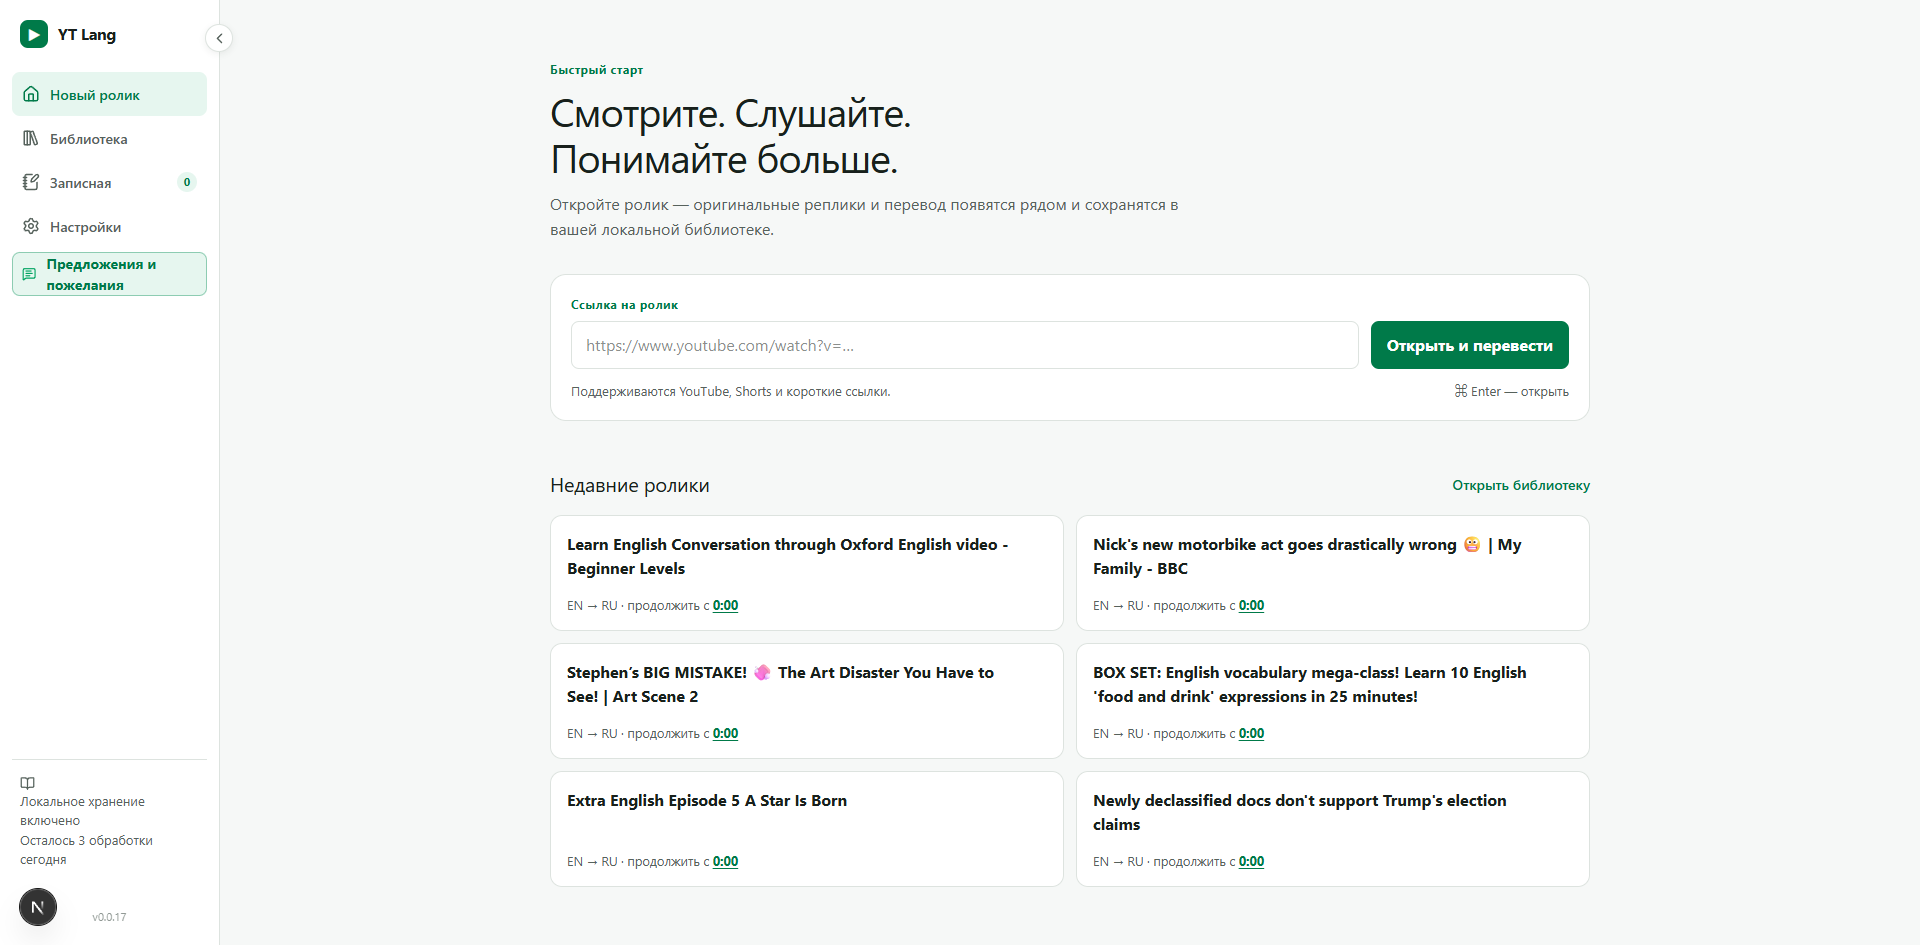The width and height of the screenshot is (1920, 945).
Task: Open the Новый ролик menu item
Action: pyautogui.click(x=109, y=94)
